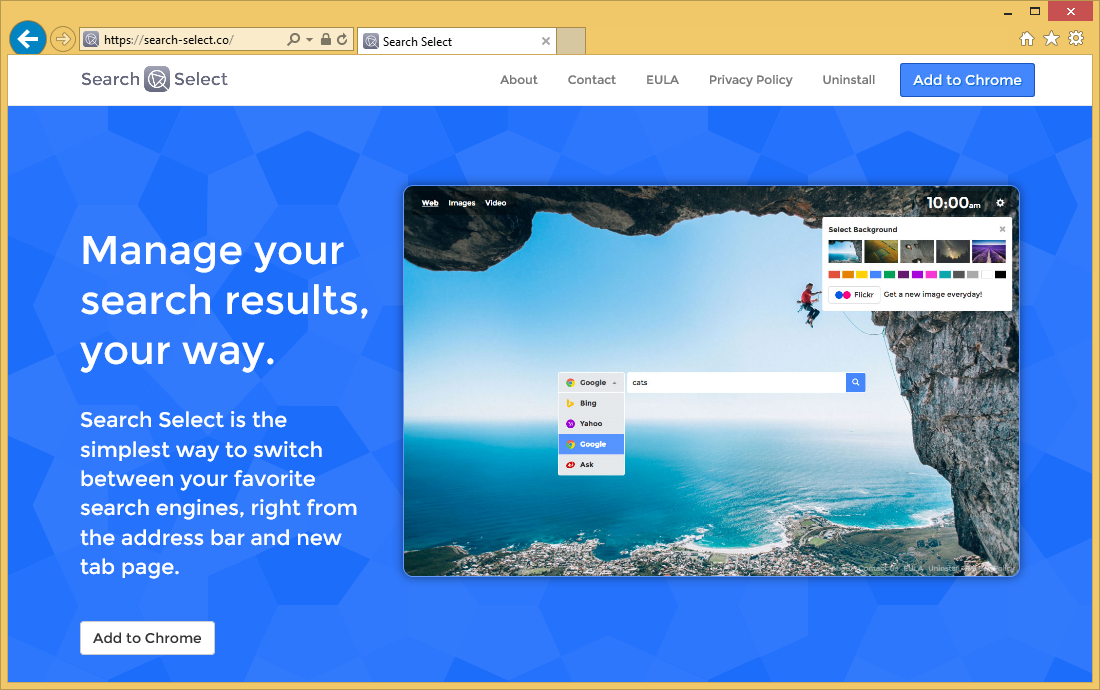Screen dimensions: 1100x690
Task: Choose the gray rock background thumbnail
Action: click(x=917, y=251)
